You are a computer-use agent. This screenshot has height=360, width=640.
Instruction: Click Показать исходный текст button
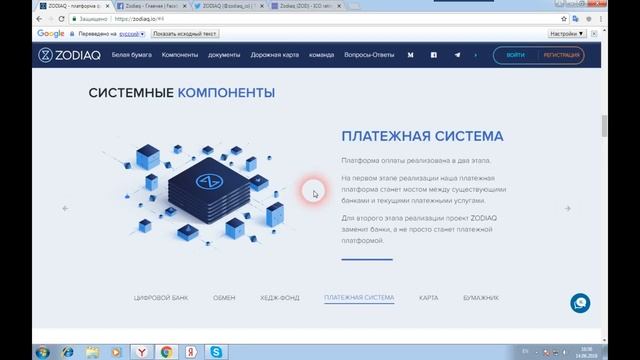(x=185, y=34)
